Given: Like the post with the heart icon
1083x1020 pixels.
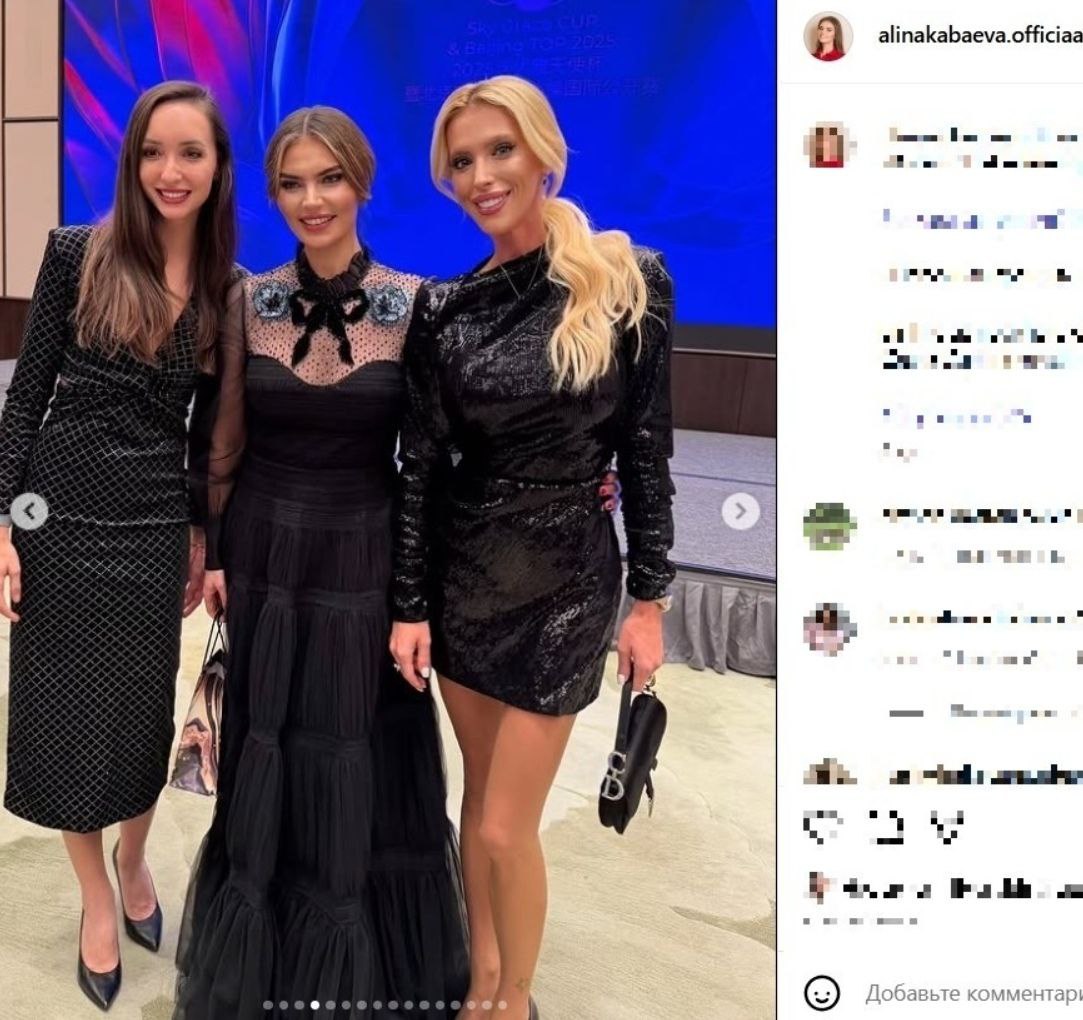Looking at the screenshot, I should pyautogui.click(x=824, y=828).
